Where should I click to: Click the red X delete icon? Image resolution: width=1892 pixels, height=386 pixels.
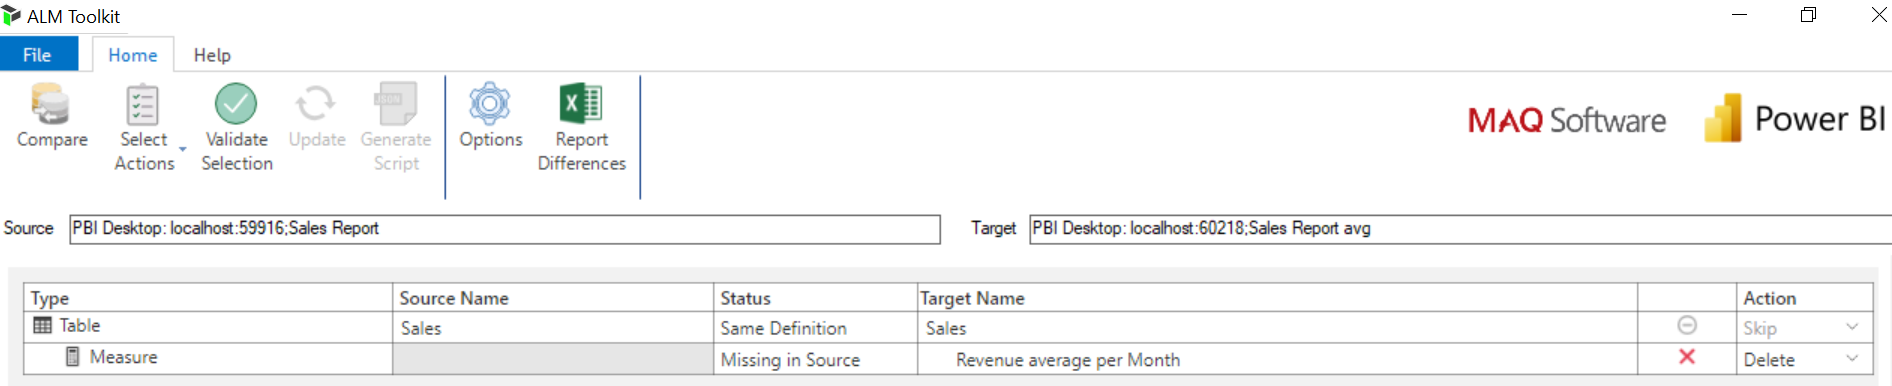coord(1687,357)
